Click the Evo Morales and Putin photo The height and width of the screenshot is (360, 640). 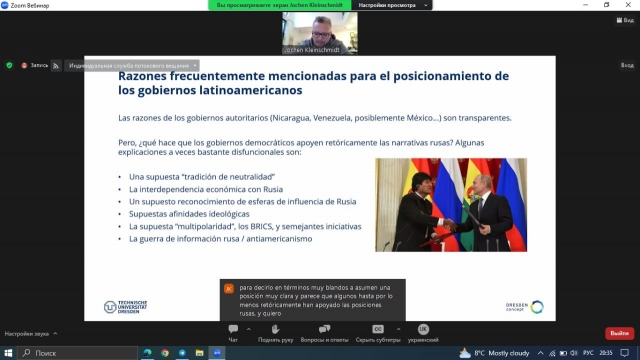pyautogui.click(x=451, y=204)
